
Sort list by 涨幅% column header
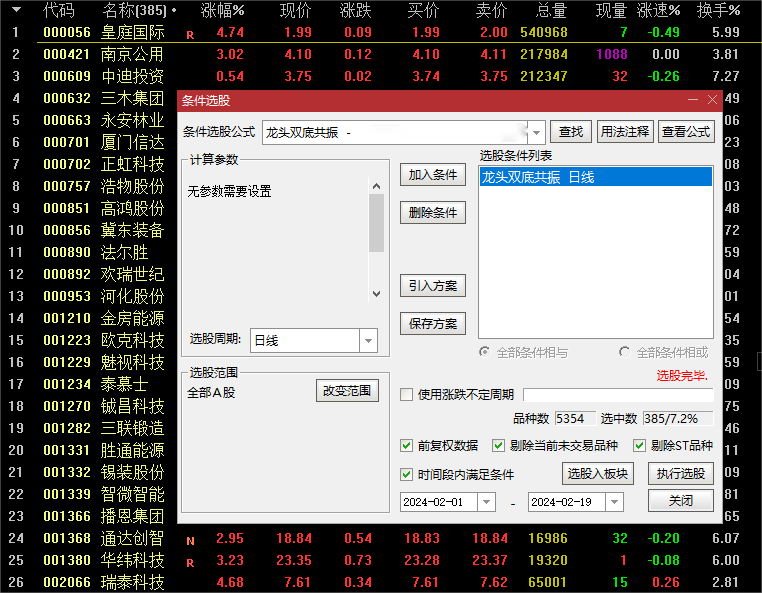[x=223, y=10]
